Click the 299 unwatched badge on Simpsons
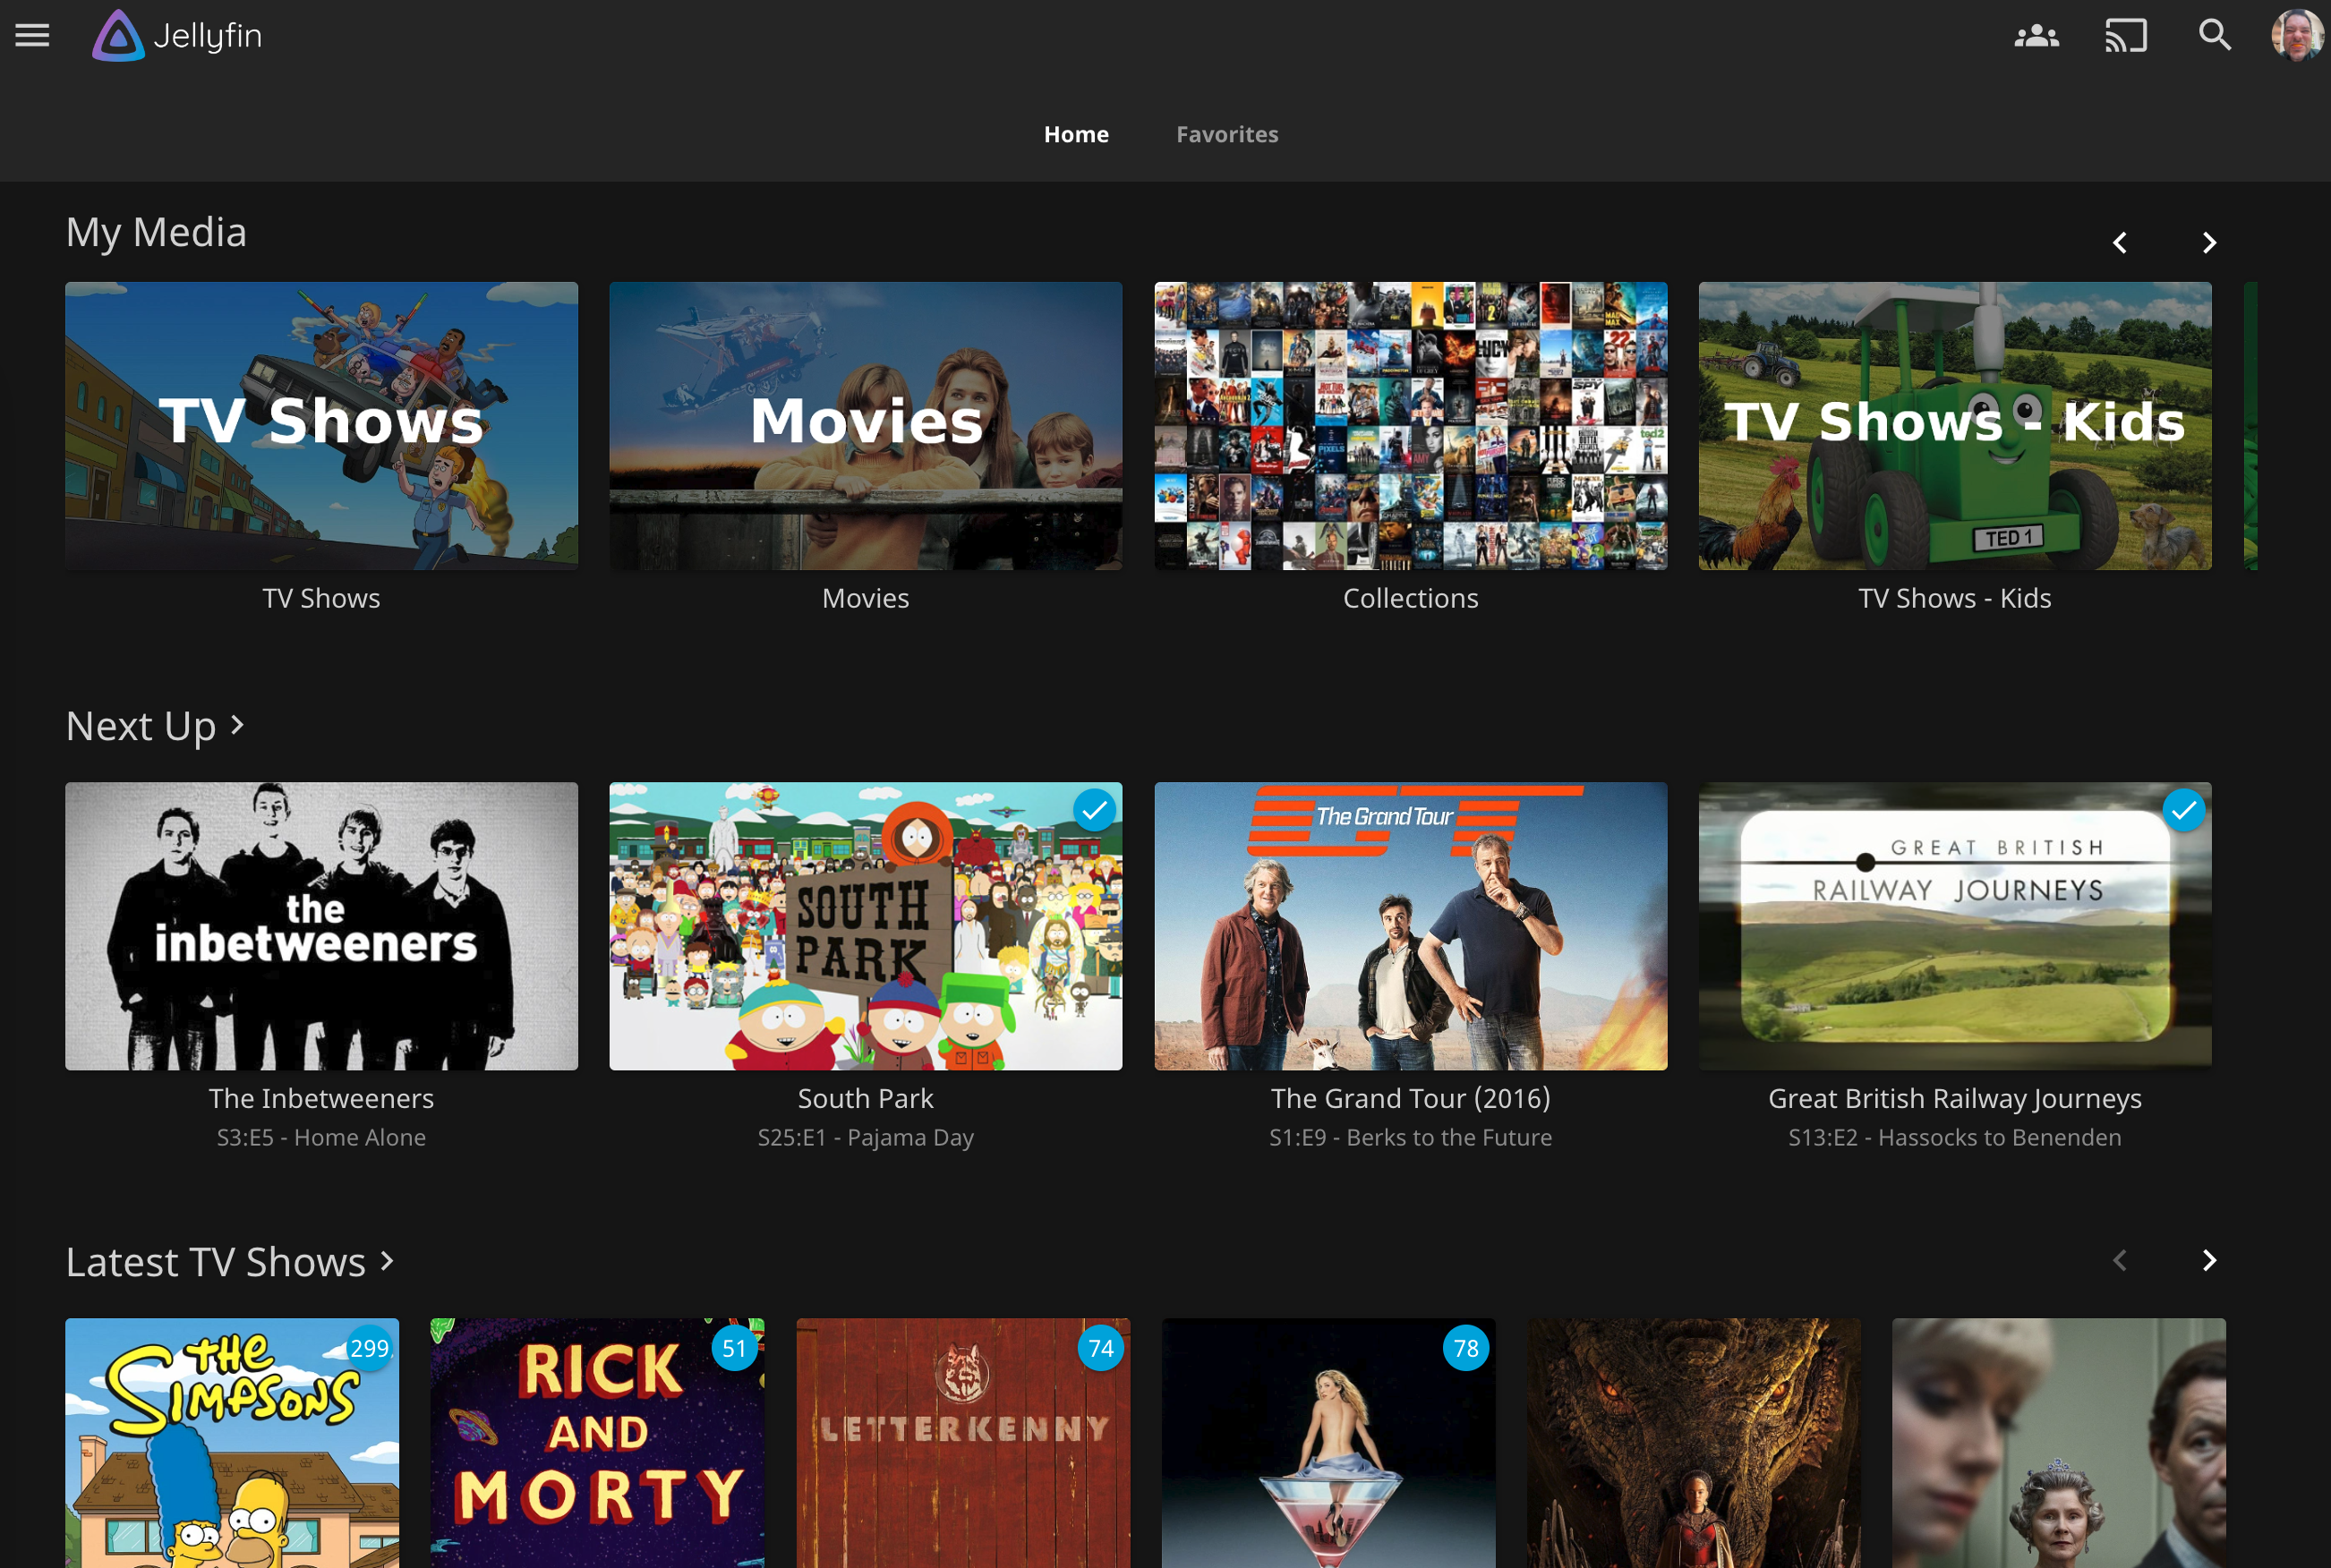2331x1568 pixels. point(369,1348)
